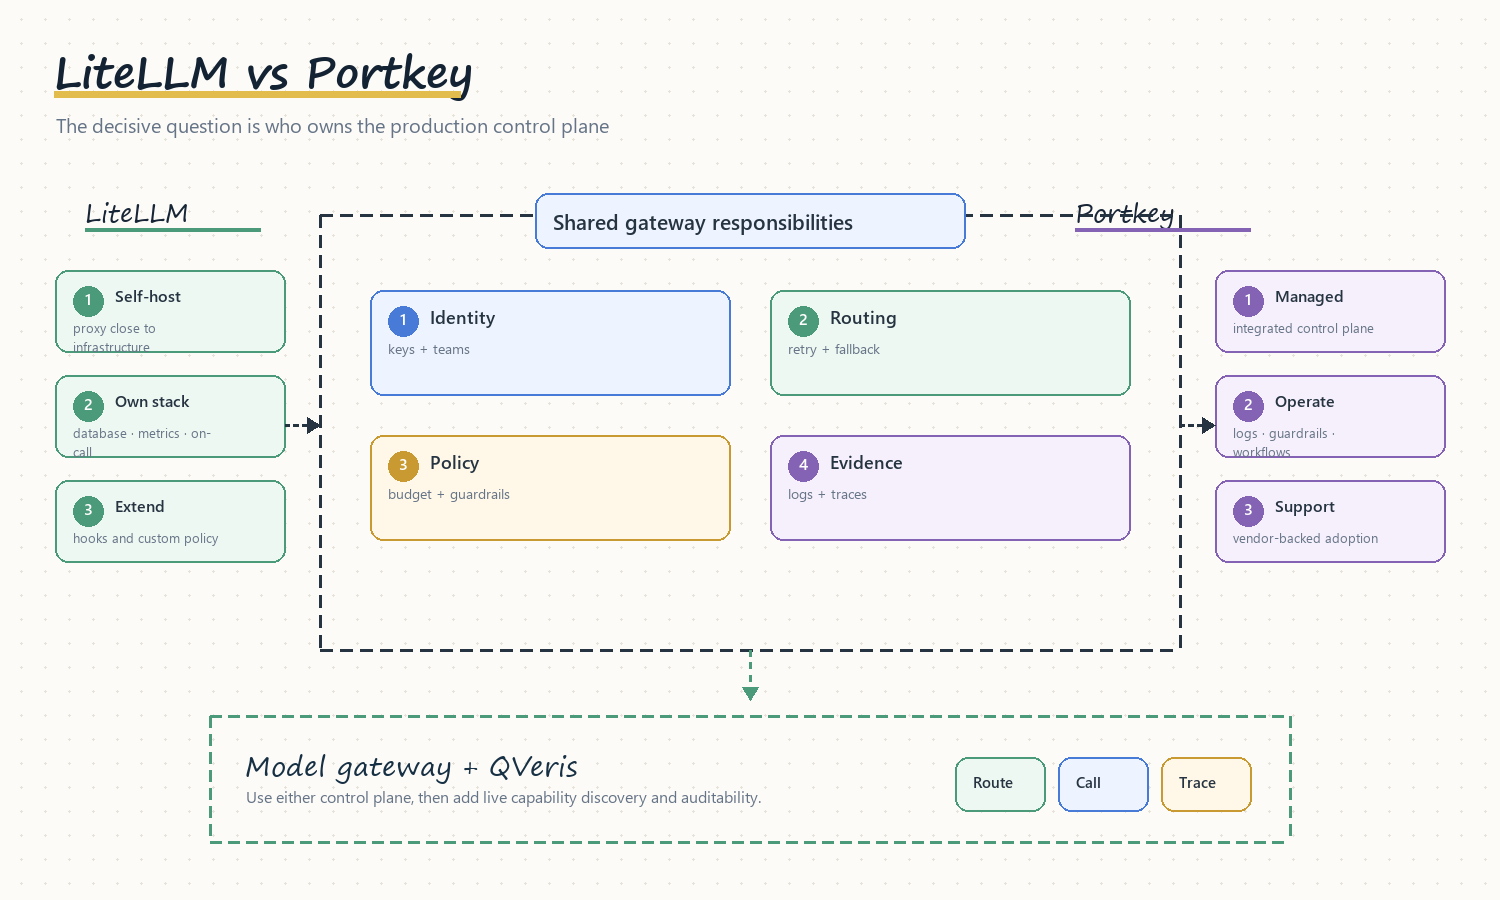This screenshot has height=900, width=1500.
Task: Click the 'vendor-backed adoption' text
Action: pos(1305,539)
